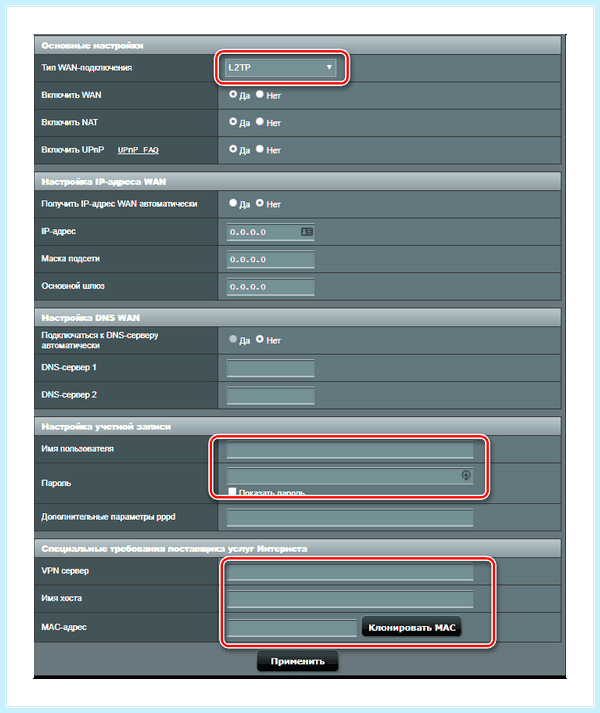Click the icon inside the Пароль field
Screen dimensions: 600x713
(466, 475)
